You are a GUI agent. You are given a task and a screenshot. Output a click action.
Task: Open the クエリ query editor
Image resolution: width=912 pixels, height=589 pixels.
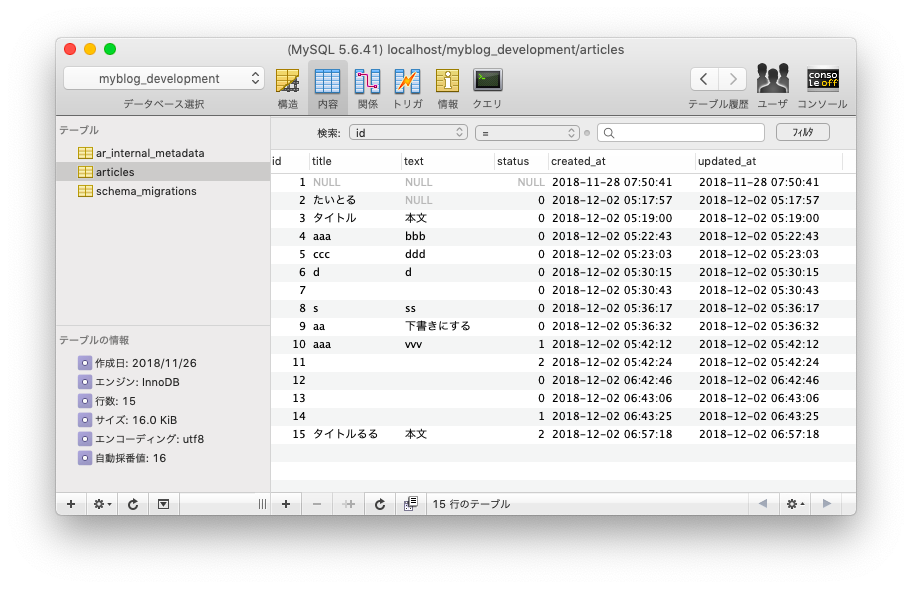(487, 88)
